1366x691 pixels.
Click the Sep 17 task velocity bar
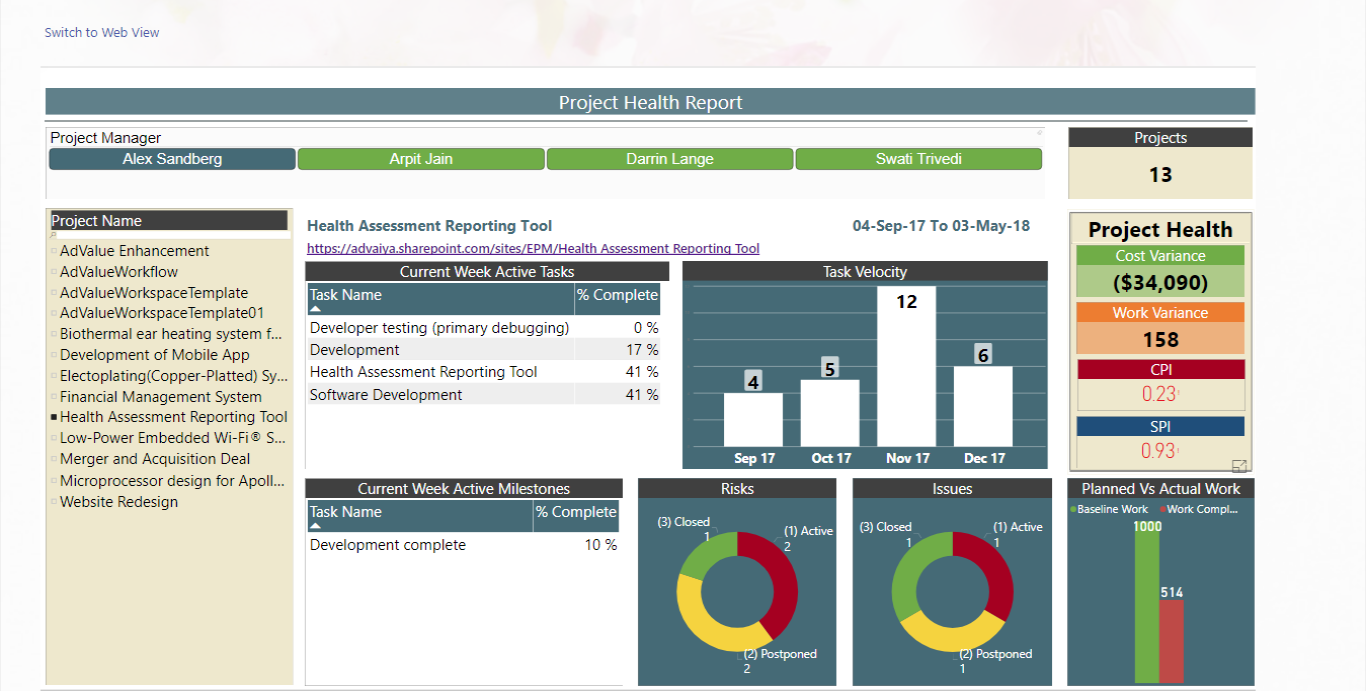pos(753,419)
